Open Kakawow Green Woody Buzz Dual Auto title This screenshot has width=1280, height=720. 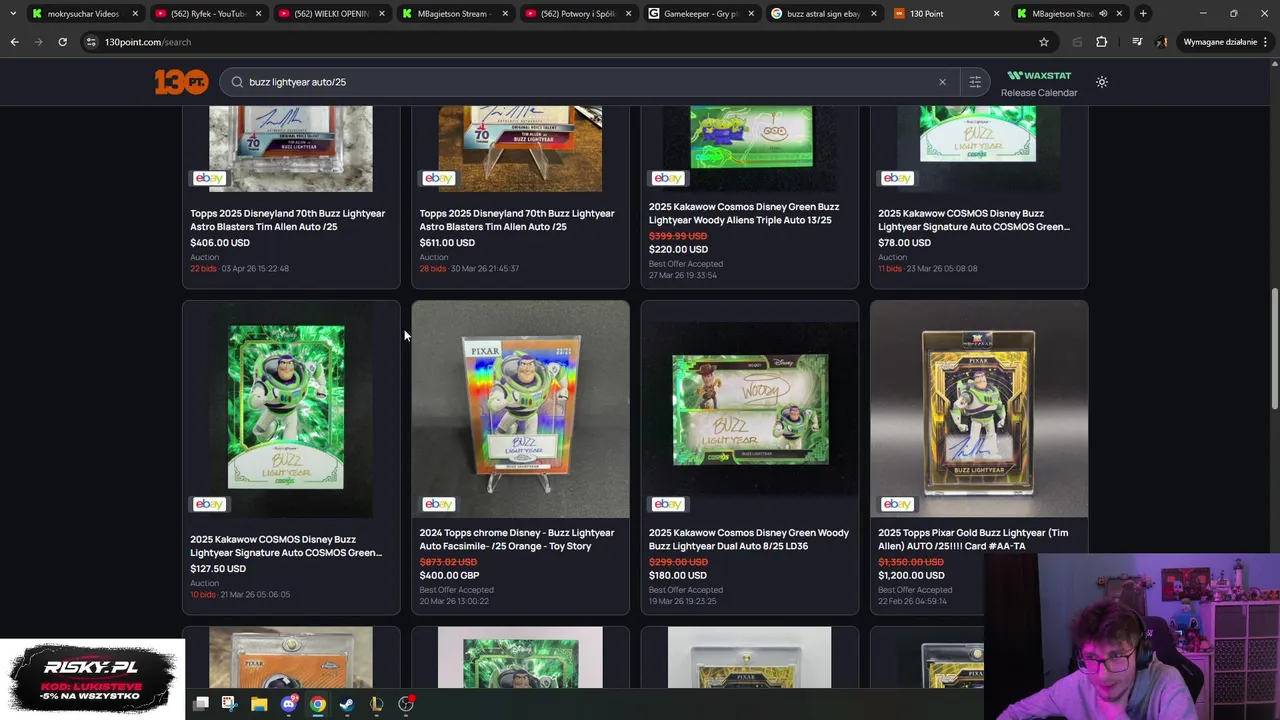coord(749,539)
